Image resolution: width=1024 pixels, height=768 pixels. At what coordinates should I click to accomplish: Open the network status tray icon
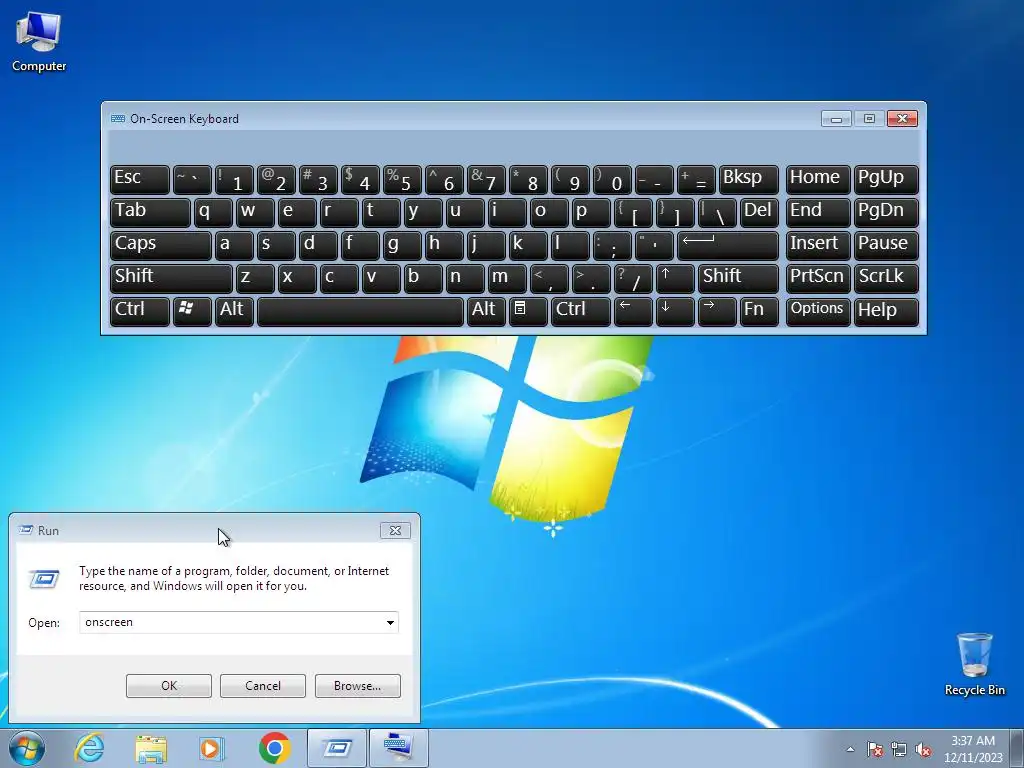pyautogui.click(x=899, y=749)
